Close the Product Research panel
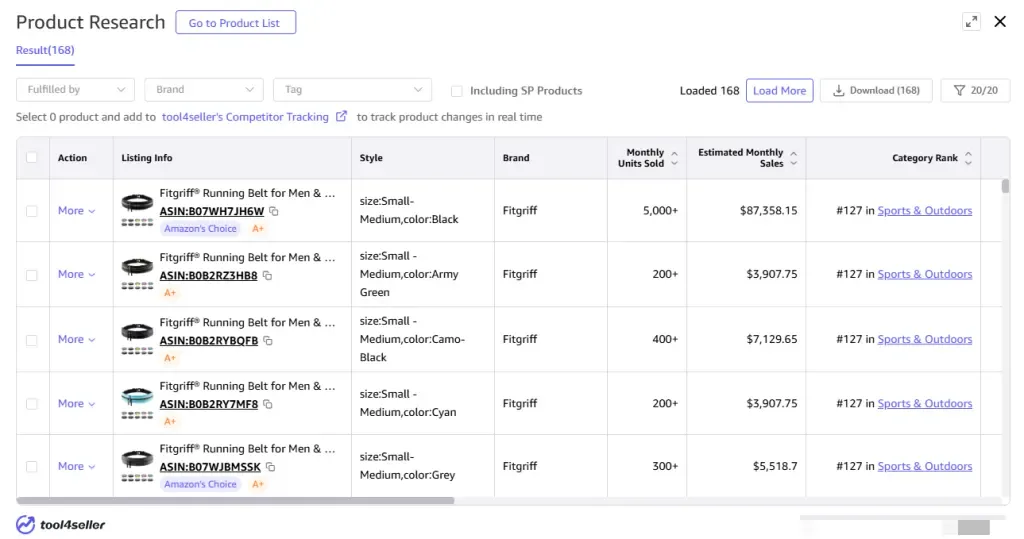 pyautogui.click(x=1000, y=22)
